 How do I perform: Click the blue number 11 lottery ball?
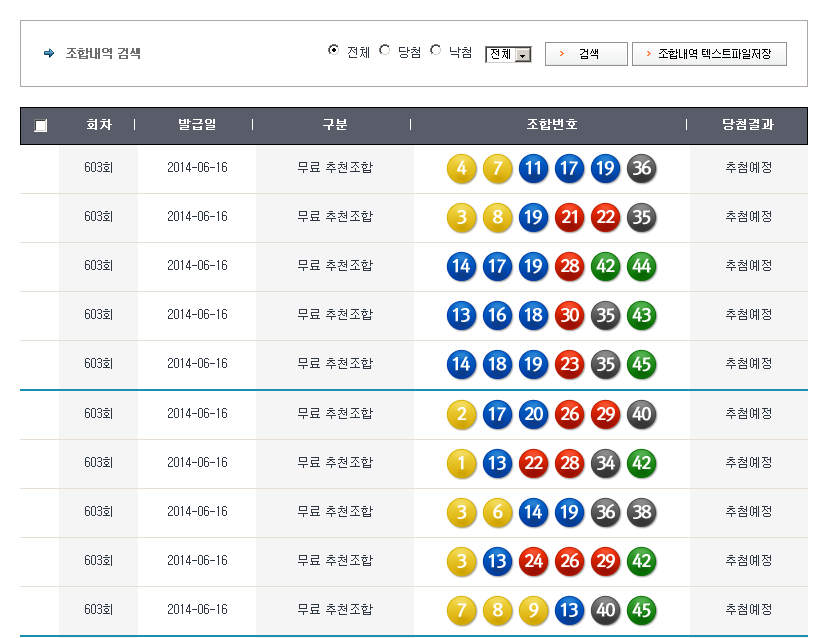pos(533,168)
